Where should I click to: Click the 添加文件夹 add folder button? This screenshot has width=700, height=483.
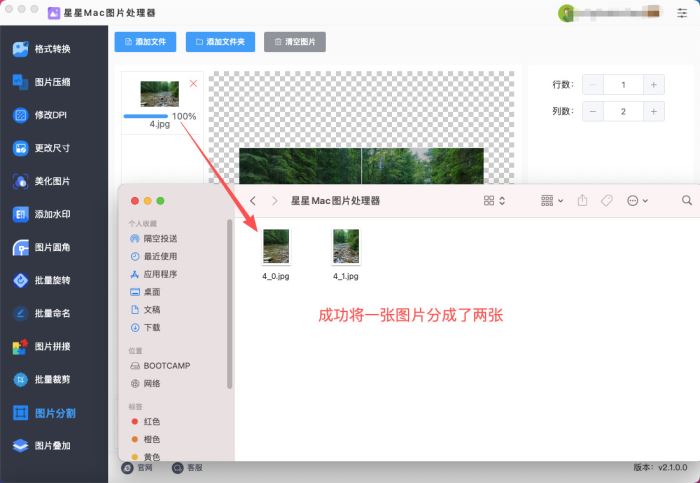tap(220, 42)
